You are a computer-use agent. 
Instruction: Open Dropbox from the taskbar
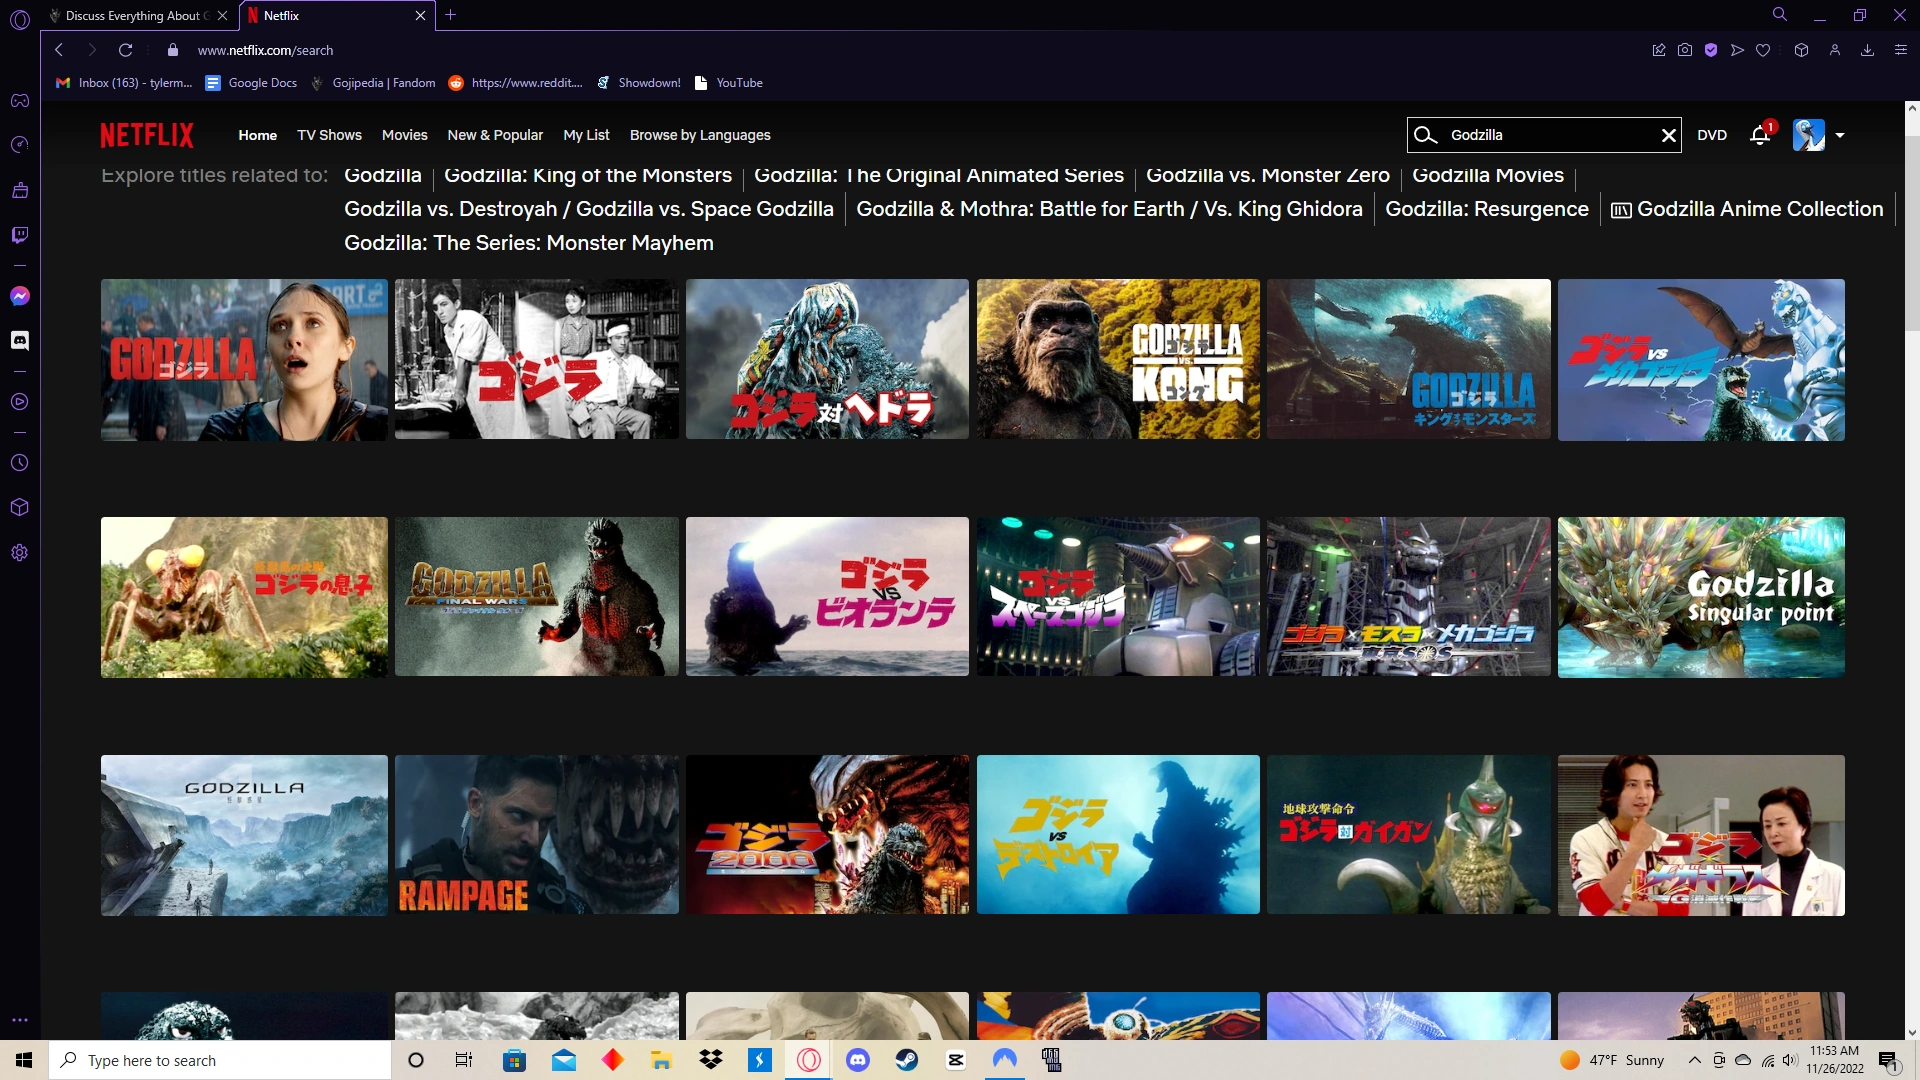(711, 1060)
